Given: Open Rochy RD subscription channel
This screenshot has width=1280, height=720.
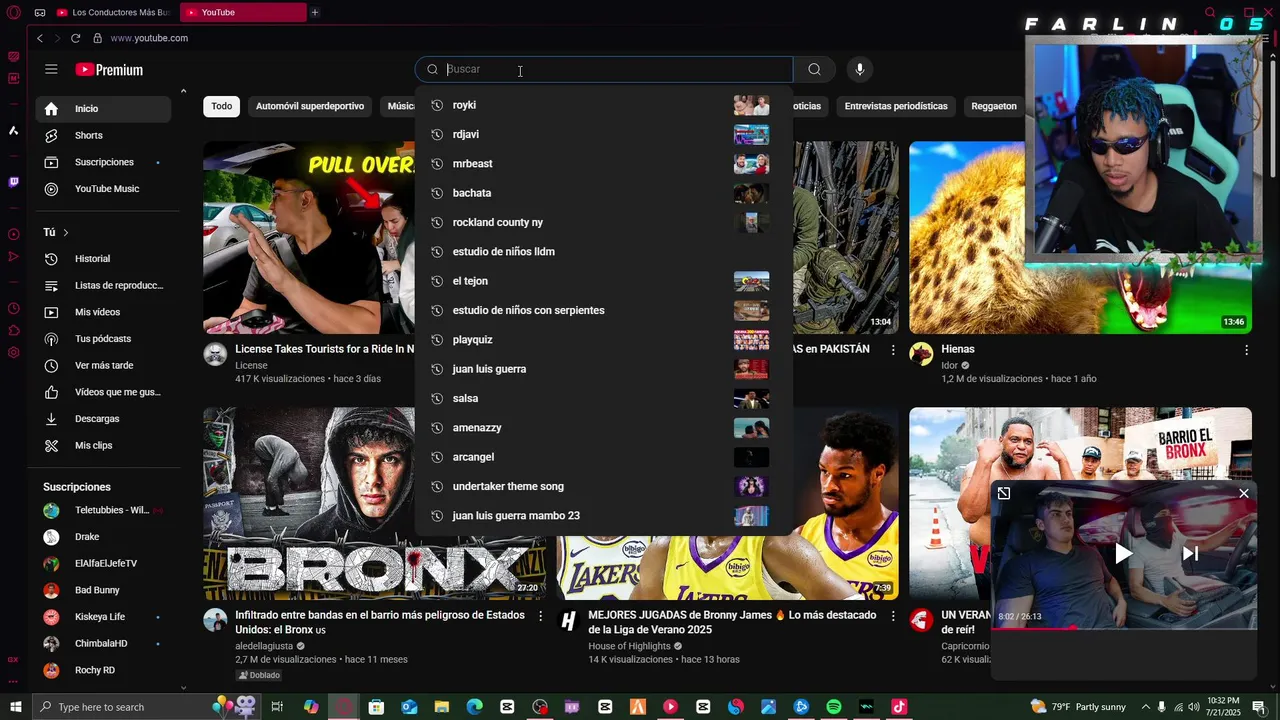Looking at the screenshot, I should pos(103,670).
